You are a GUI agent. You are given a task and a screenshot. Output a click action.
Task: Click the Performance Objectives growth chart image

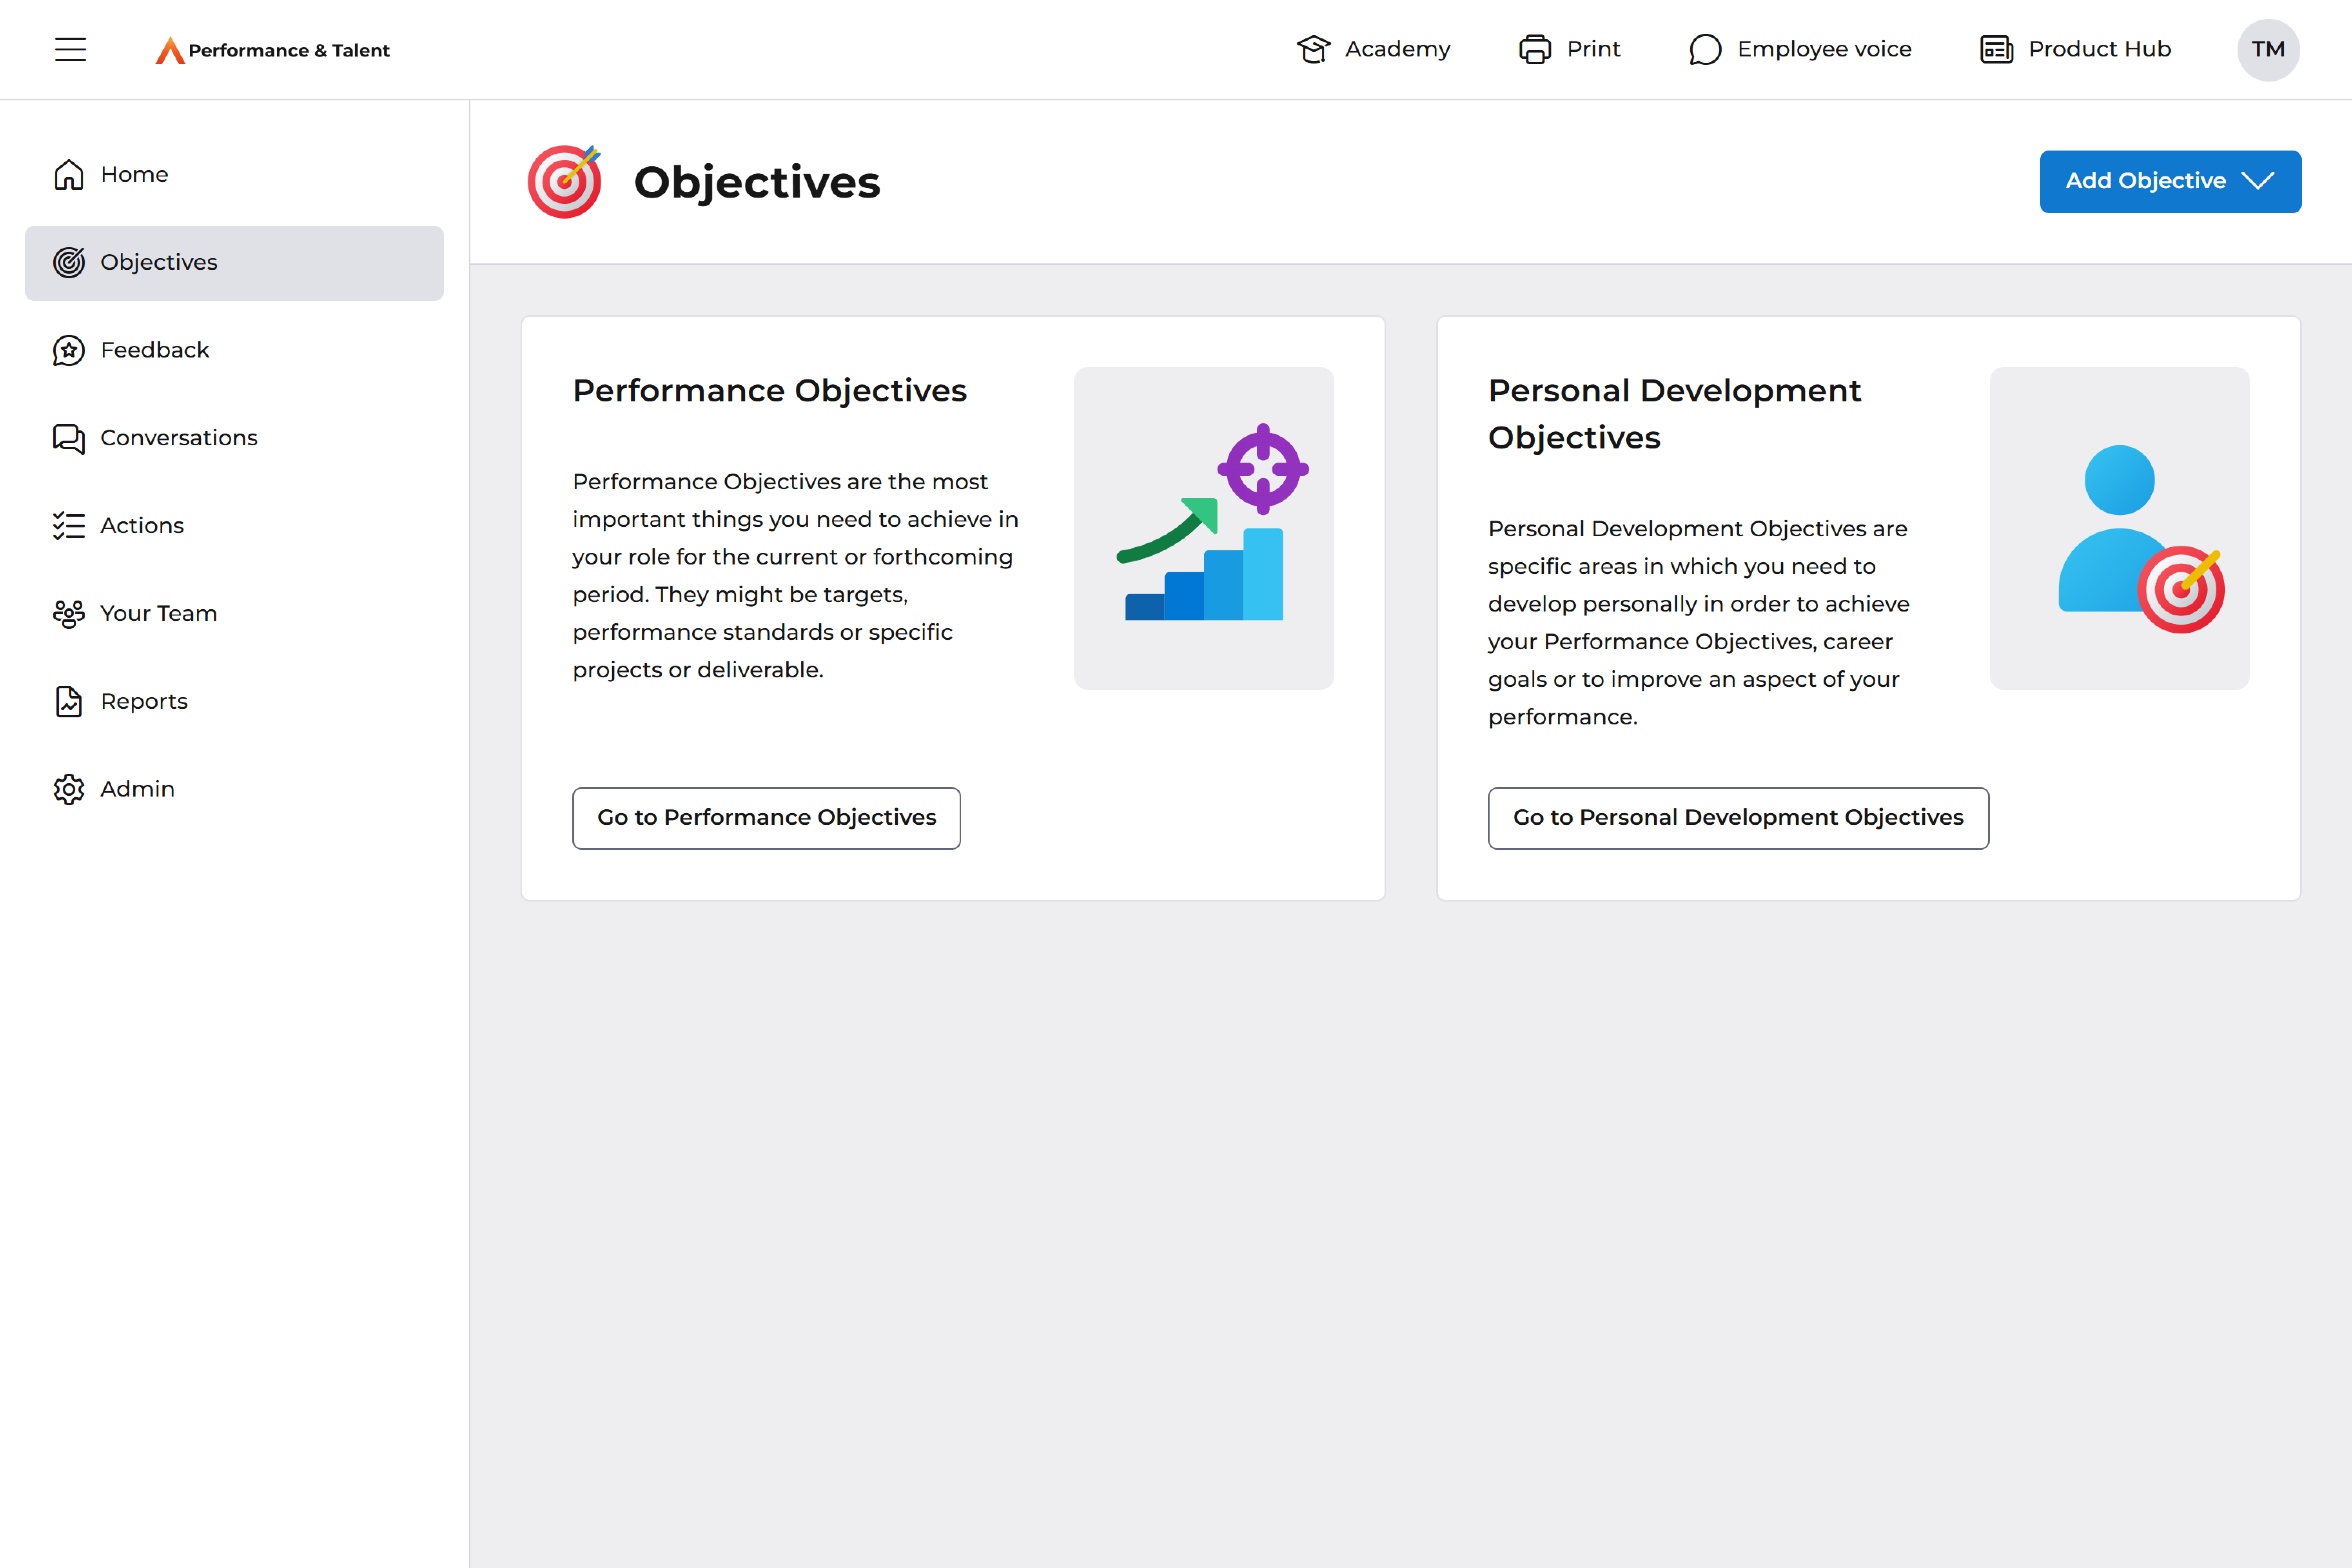click(x=1203, y=528)
